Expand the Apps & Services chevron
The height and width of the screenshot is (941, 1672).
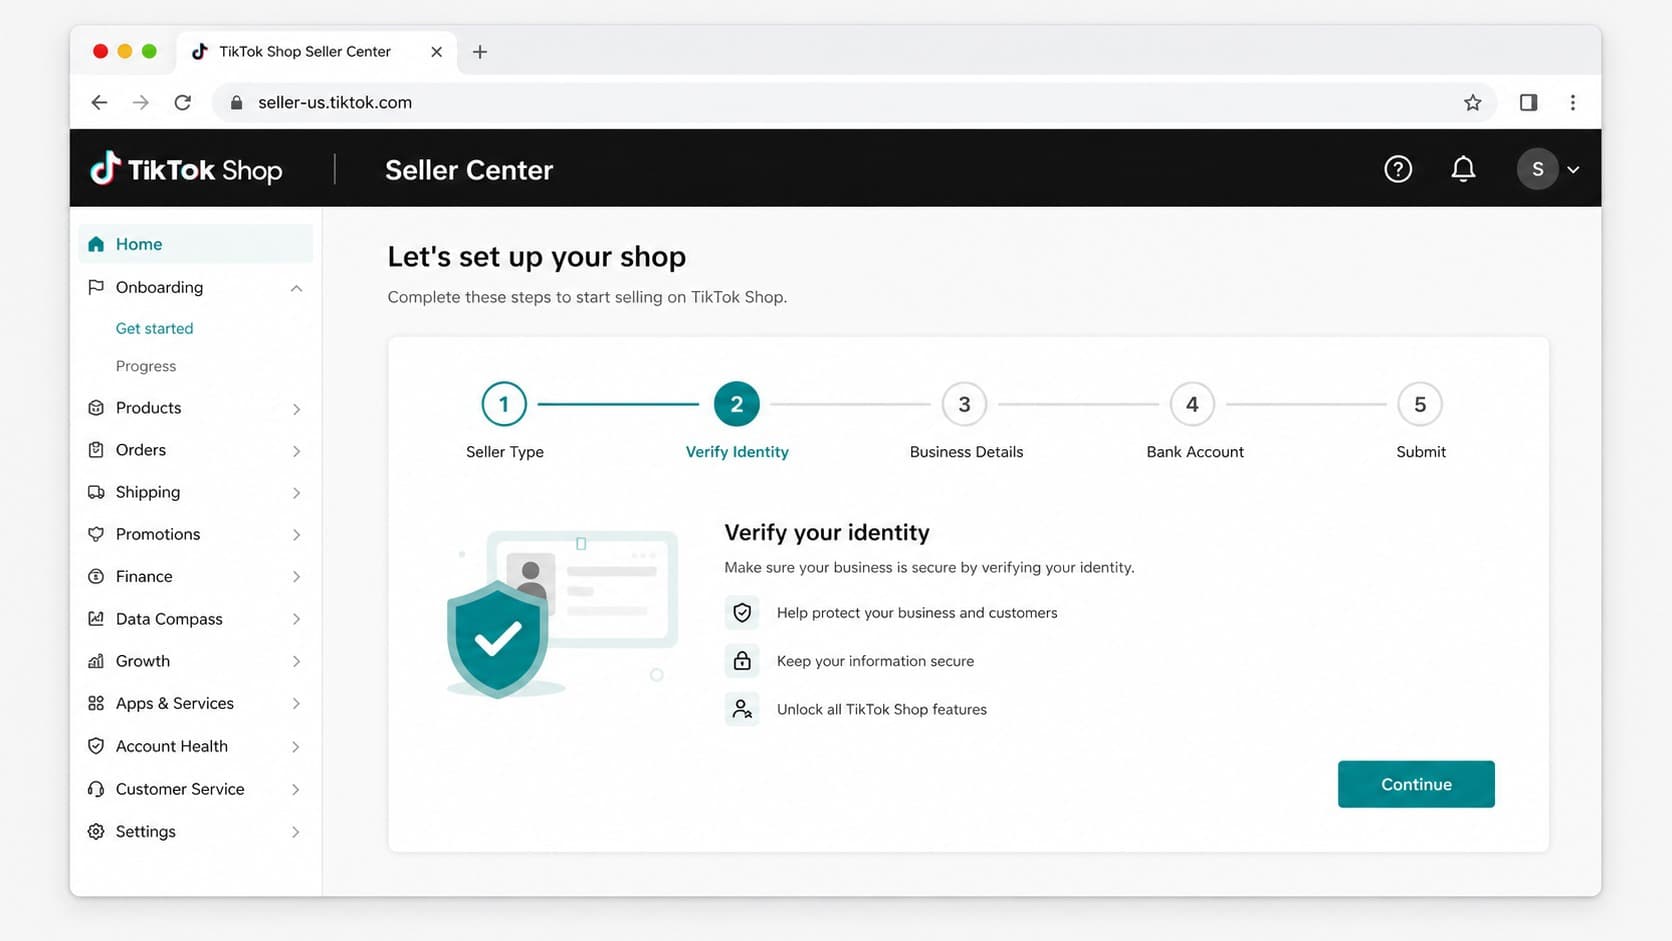pyautogui.click(x=296, y=704)
